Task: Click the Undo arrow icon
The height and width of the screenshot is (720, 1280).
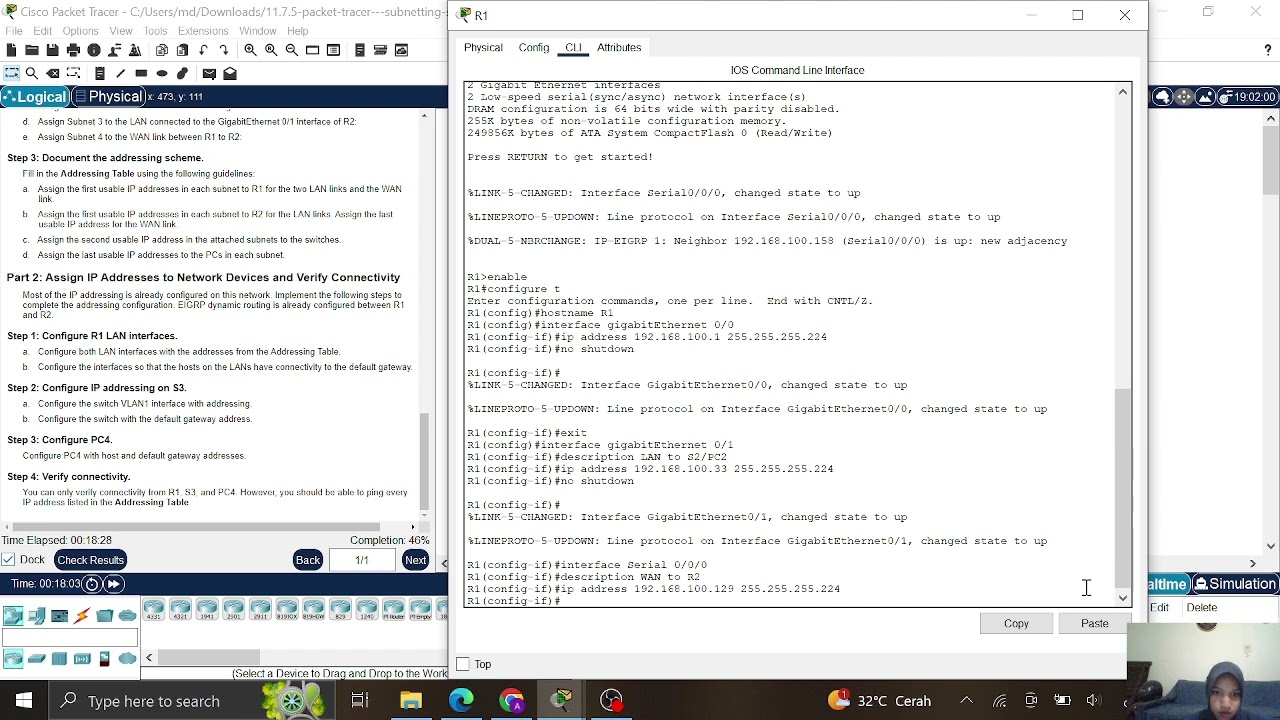Action: tap(203, 50)
